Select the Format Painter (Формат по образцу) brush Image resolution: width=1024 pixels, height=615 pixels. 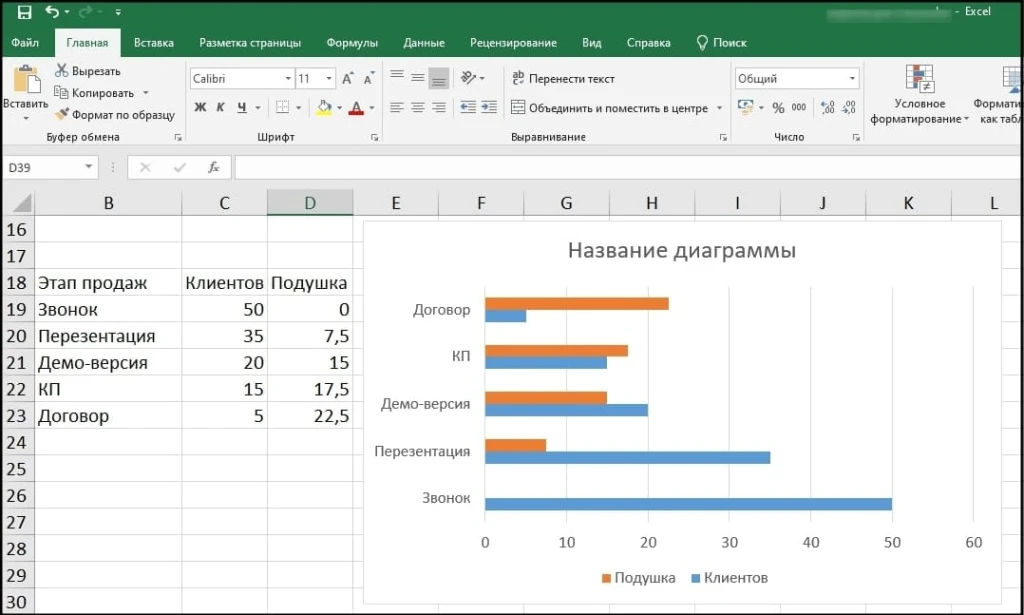61,115
